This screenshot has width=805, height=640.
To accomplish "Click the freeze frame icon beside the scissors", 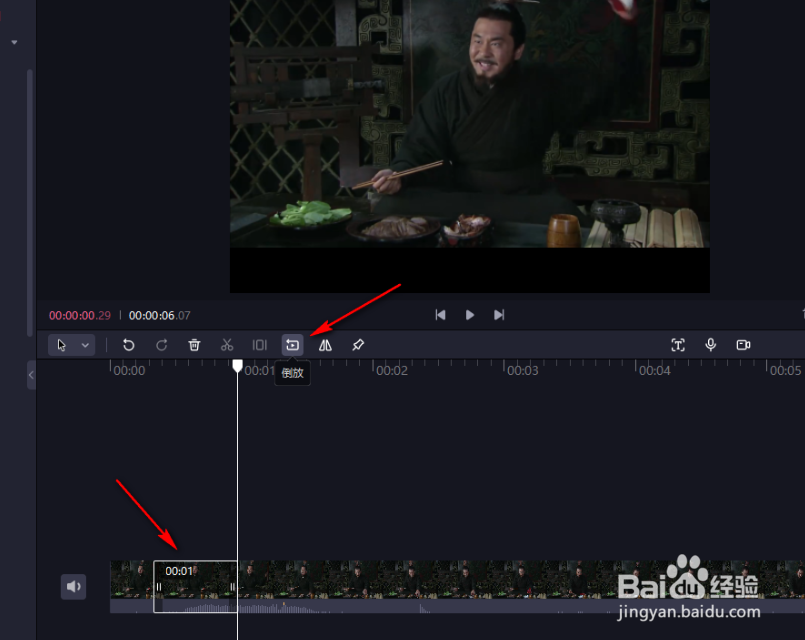I will [260, 345].
